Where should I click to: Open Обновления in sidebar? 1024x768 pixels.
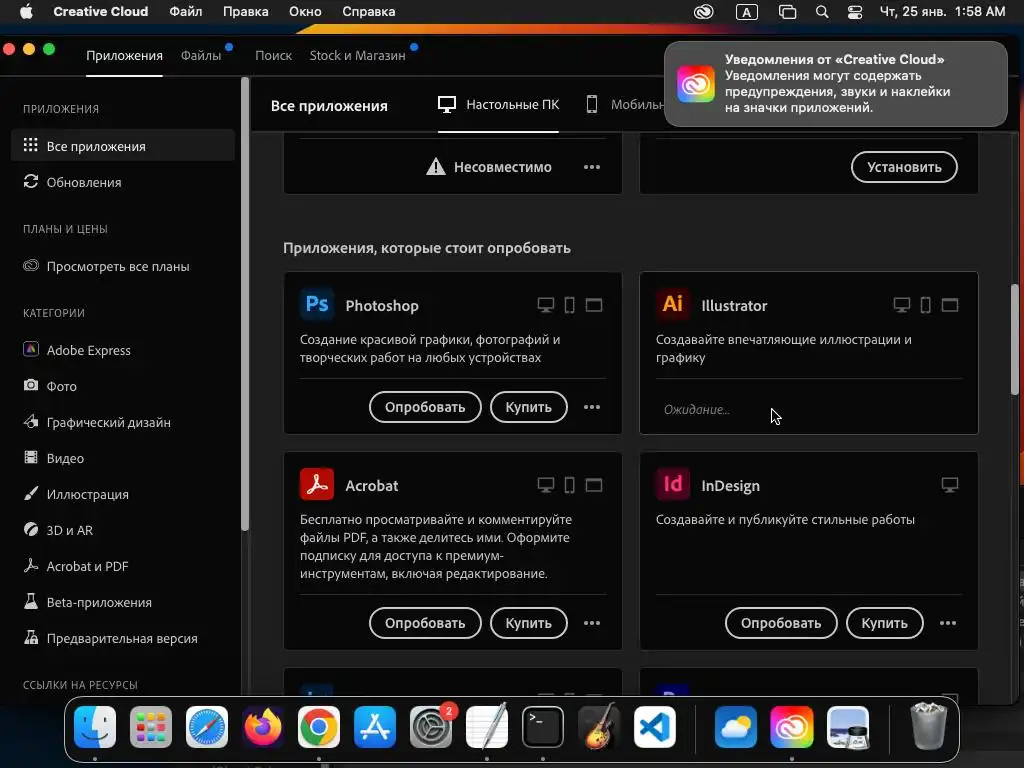coord(123,182)
